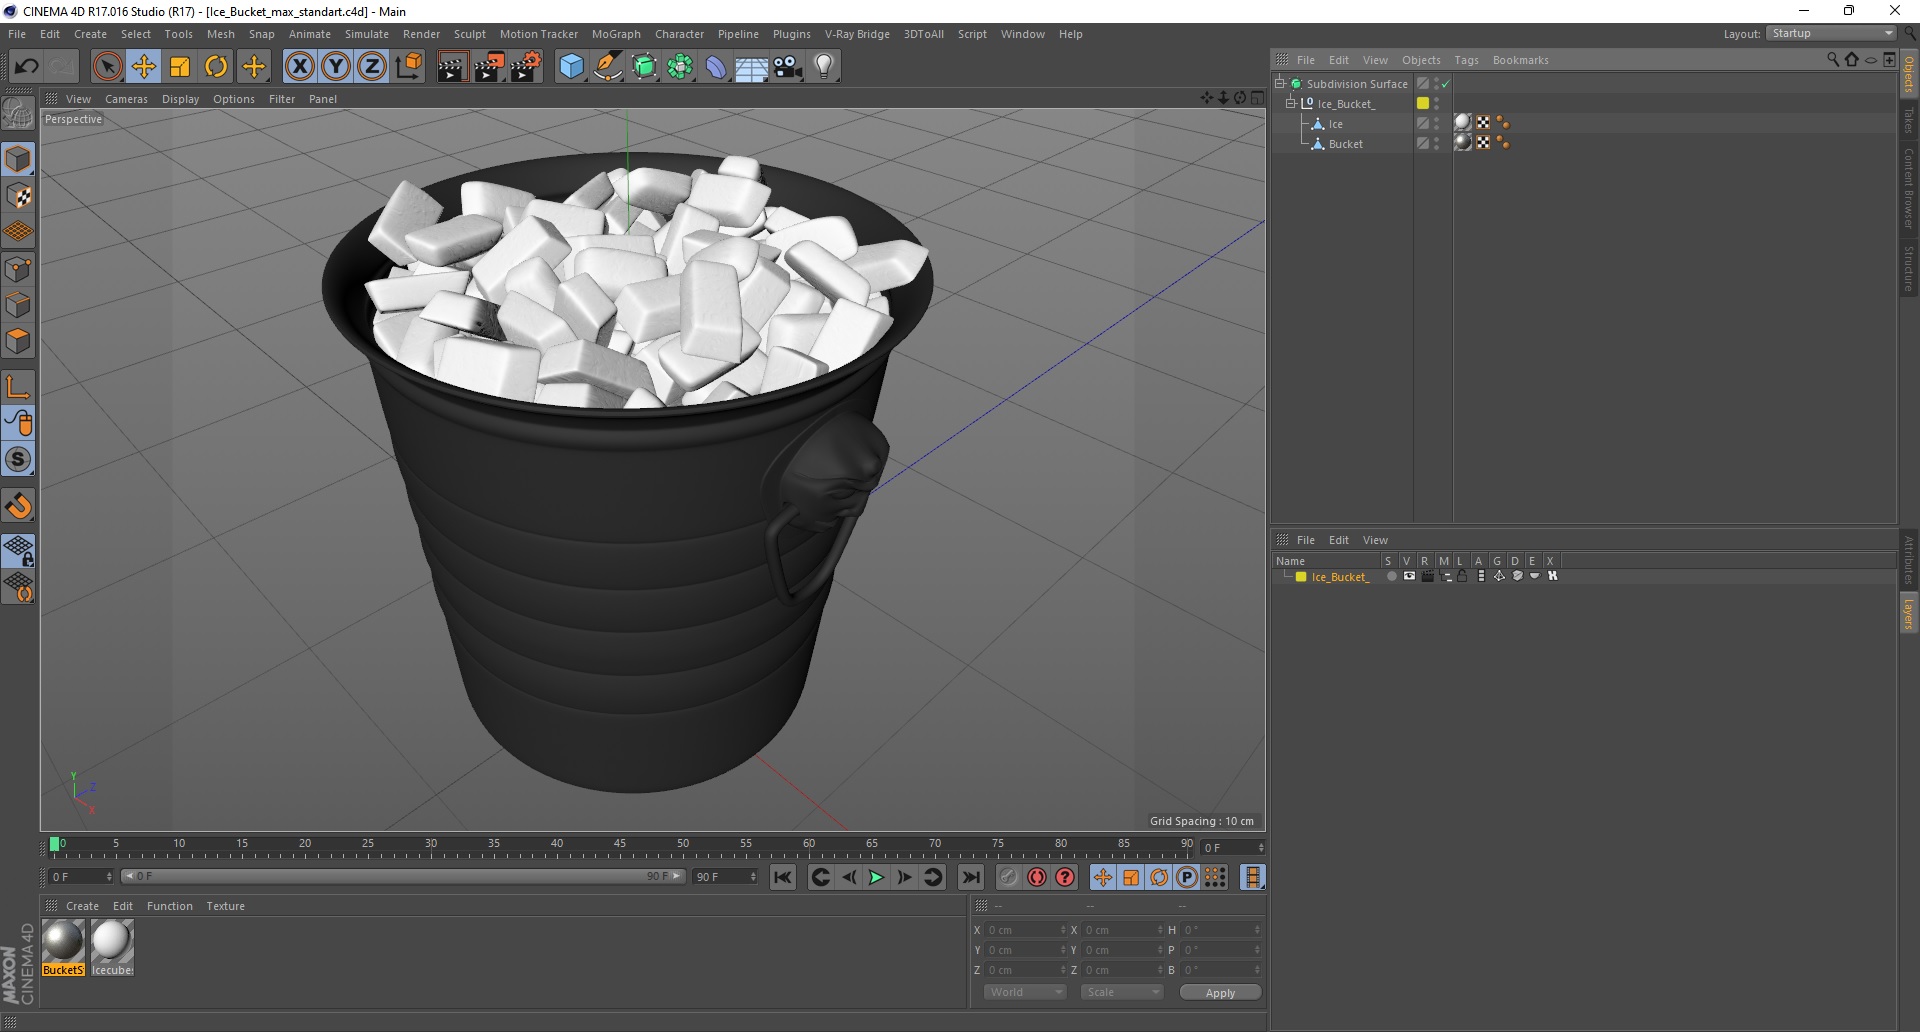Image resolution: width=1920 pixels, height=1032 pixels.
Task: Render to Picture Viewer
Action: point(489,67)
